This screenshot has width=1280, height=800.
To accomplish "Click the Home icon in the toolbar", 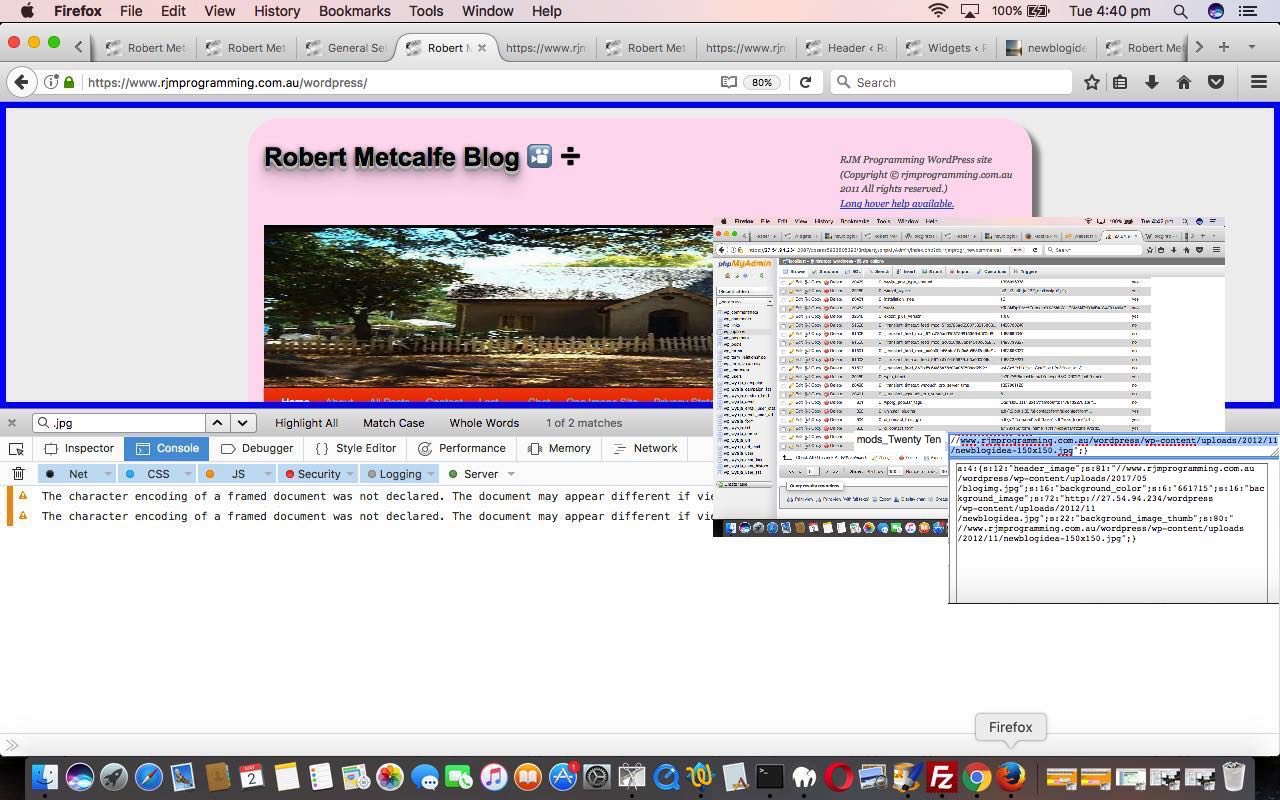I will point(1184,82).
